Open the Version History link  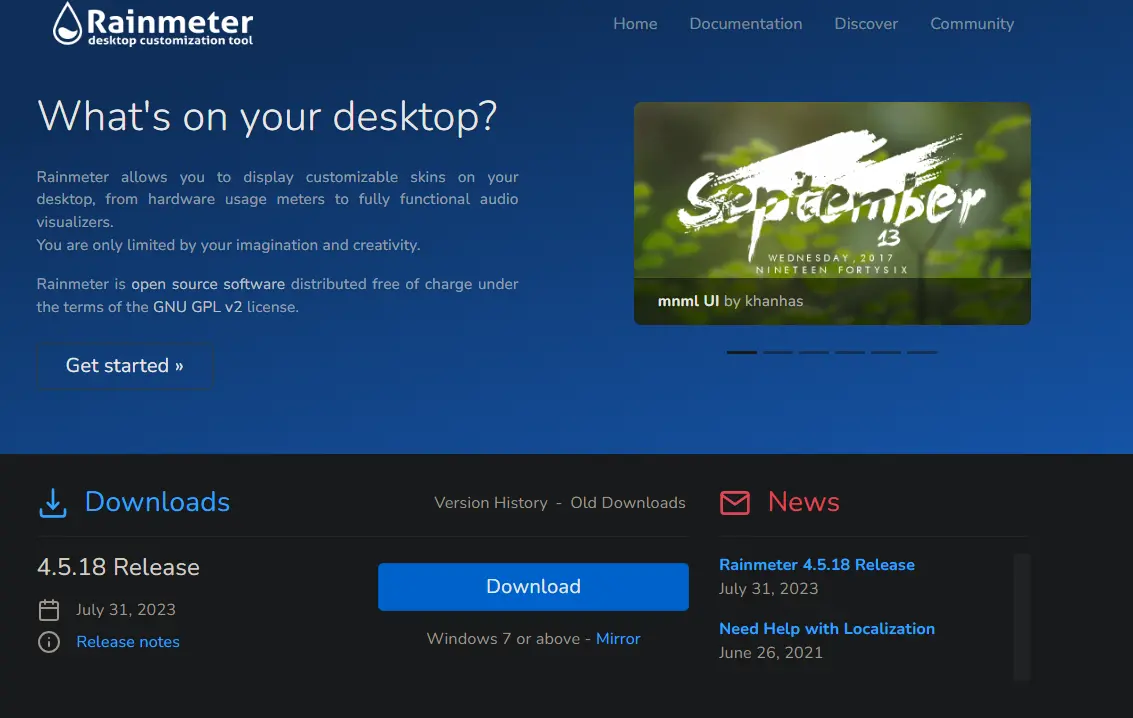coord(491,503)
